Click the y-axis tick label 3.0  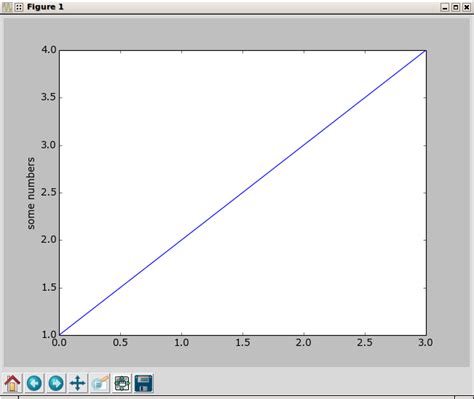click(49, 145)
